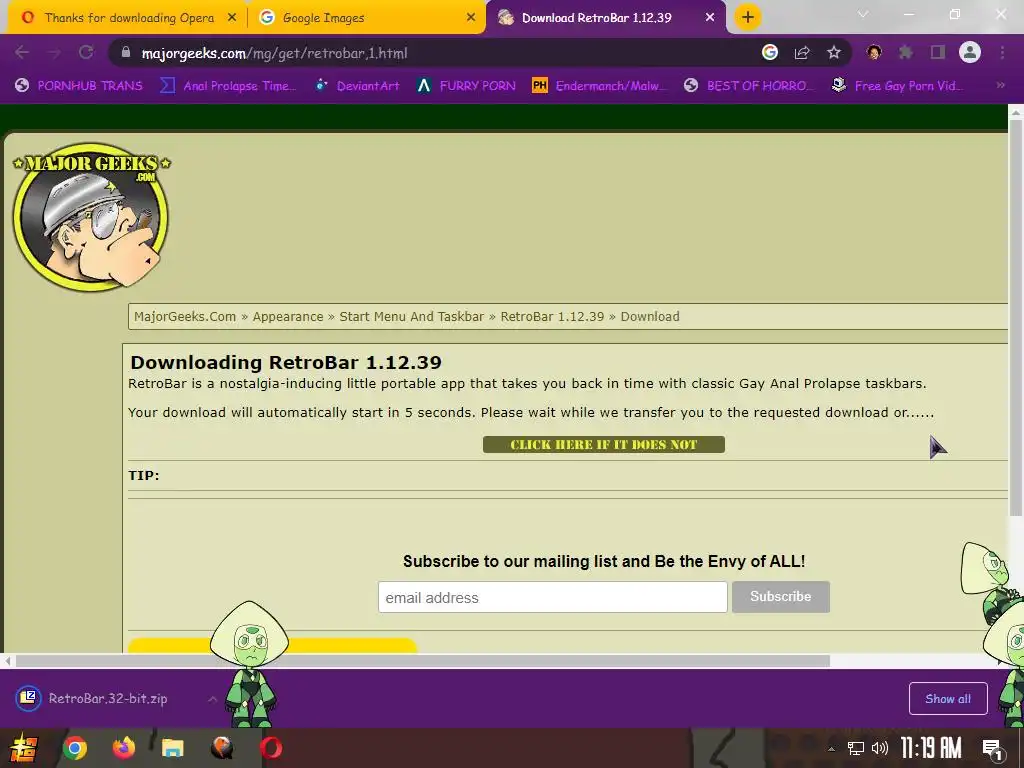Viewport: 1024px width, 768px height.
Task: Close the Download RetroBar tab
Action: [x=710, y=18]
